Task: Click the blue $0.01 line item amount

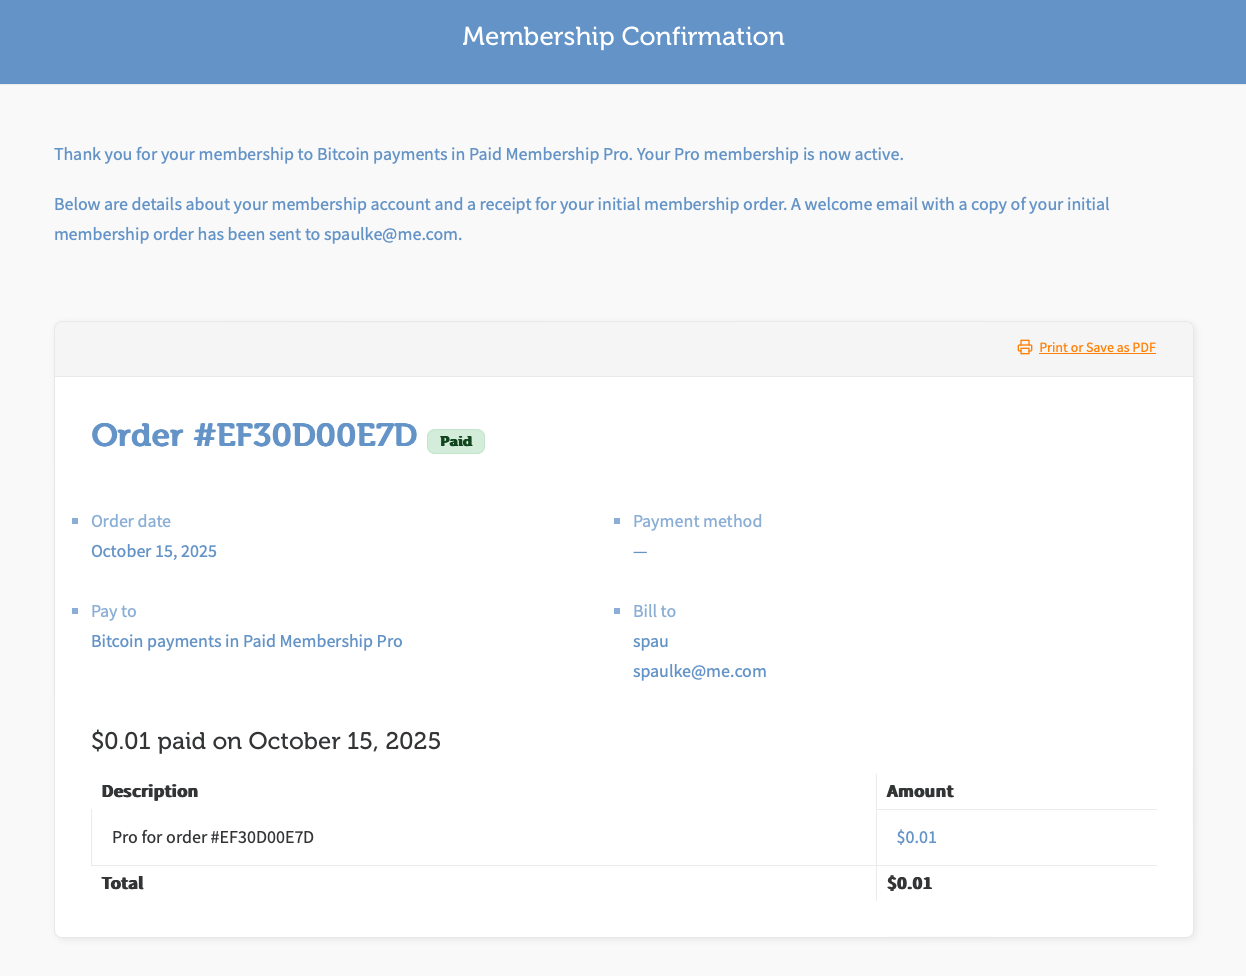Action: pos(916,837)
